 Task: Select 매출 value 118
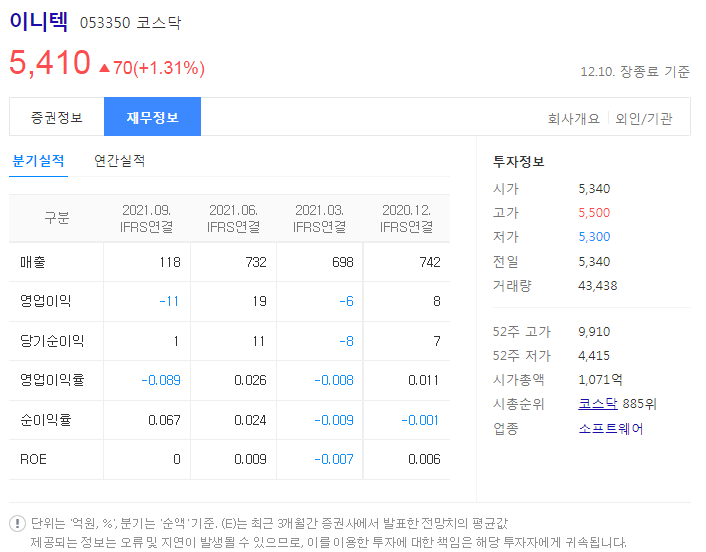point(170,262)
